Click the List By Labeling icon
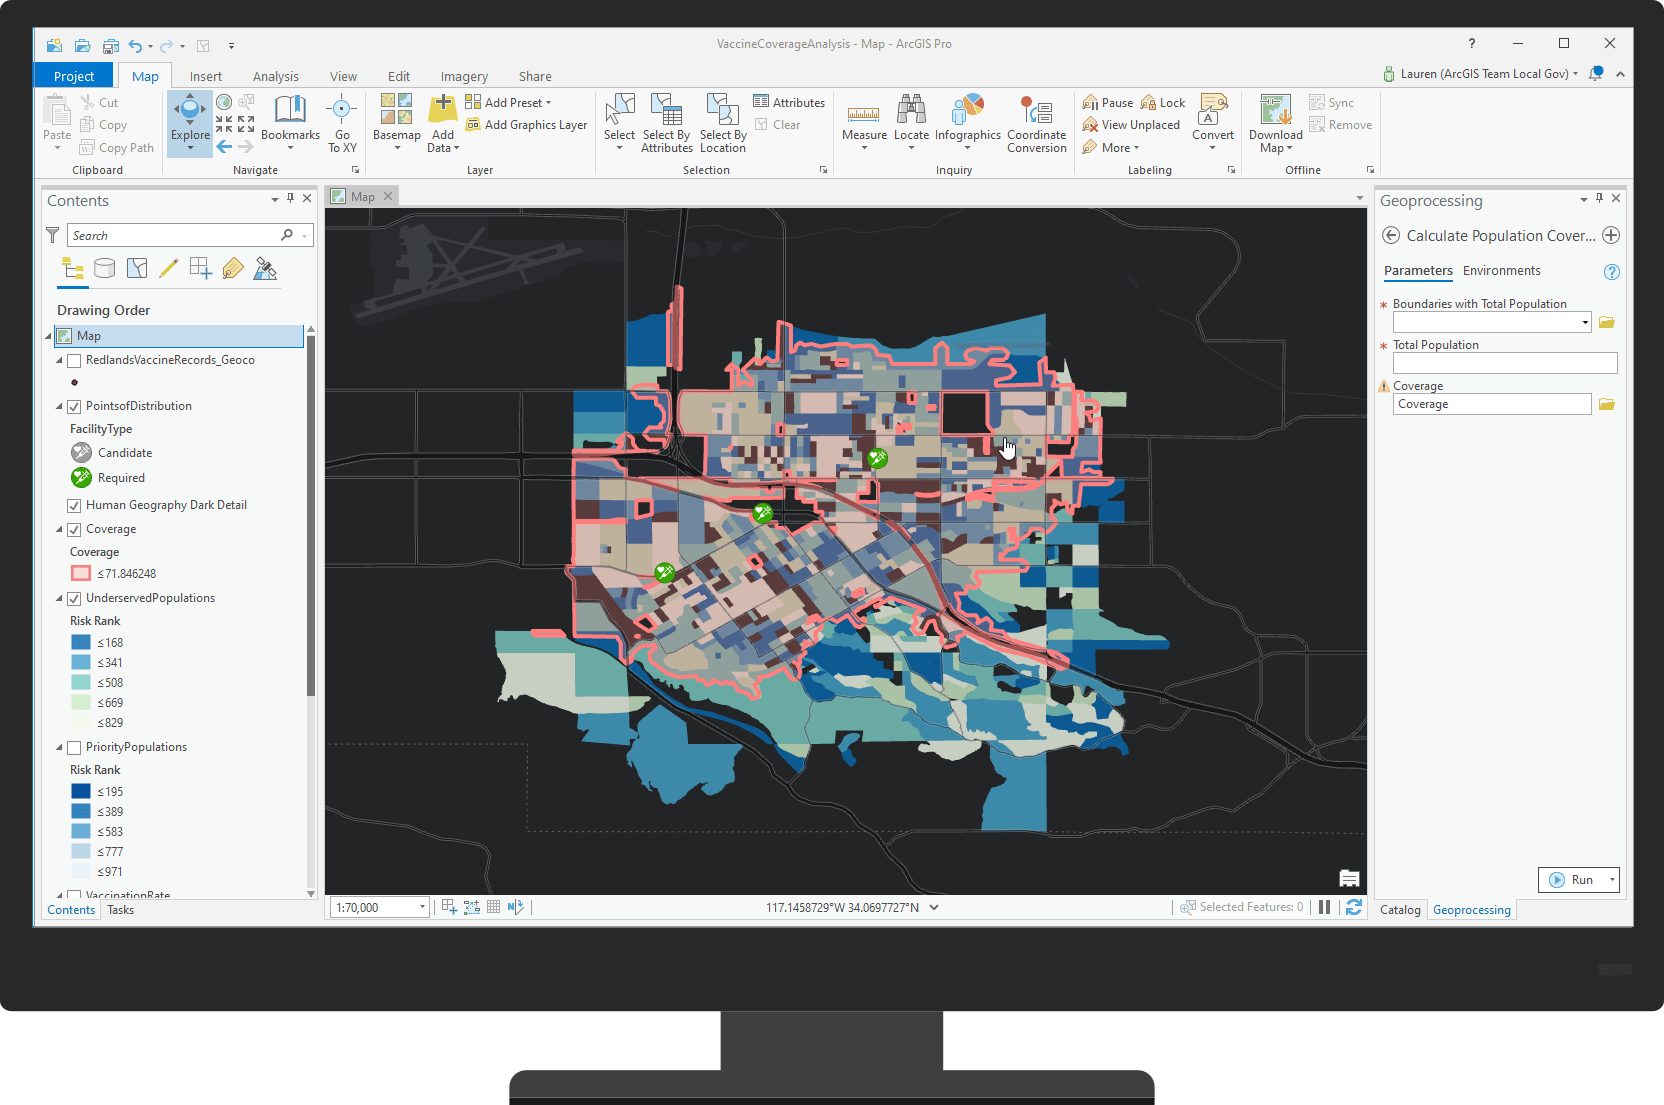 pos(233,268)
